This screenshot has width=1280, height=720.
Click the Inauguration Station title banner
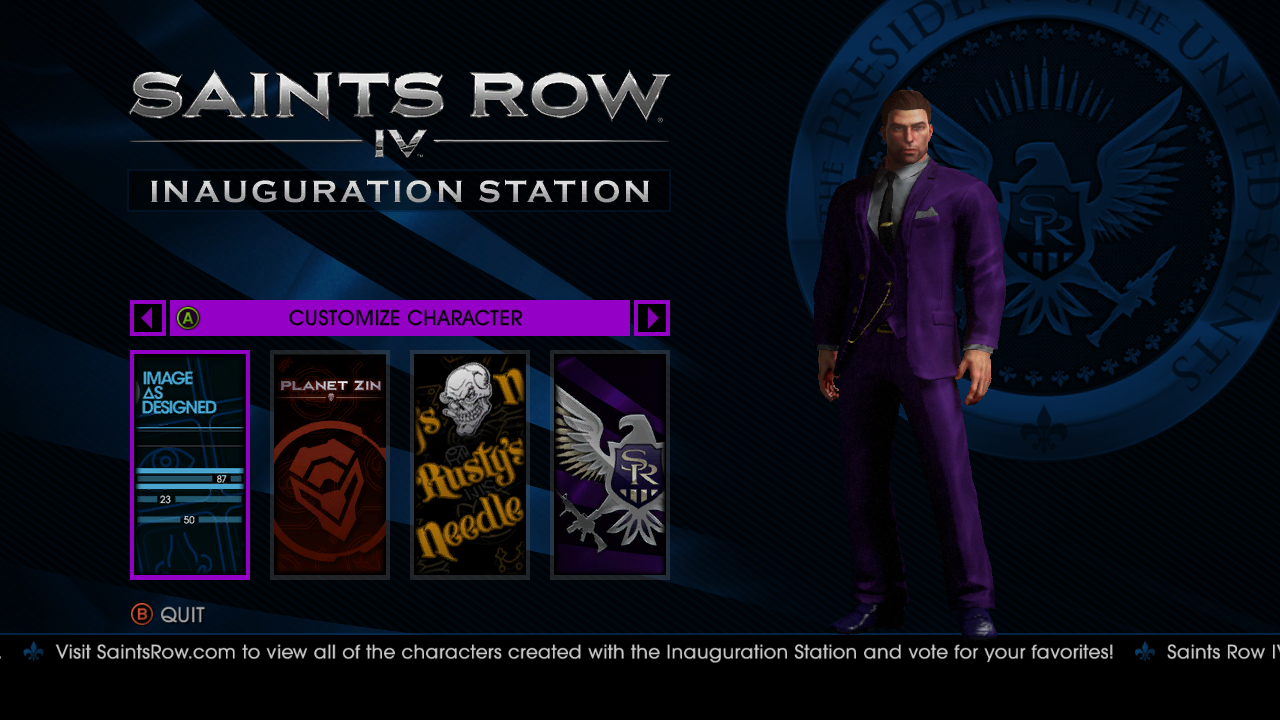[x=399, y=191]
